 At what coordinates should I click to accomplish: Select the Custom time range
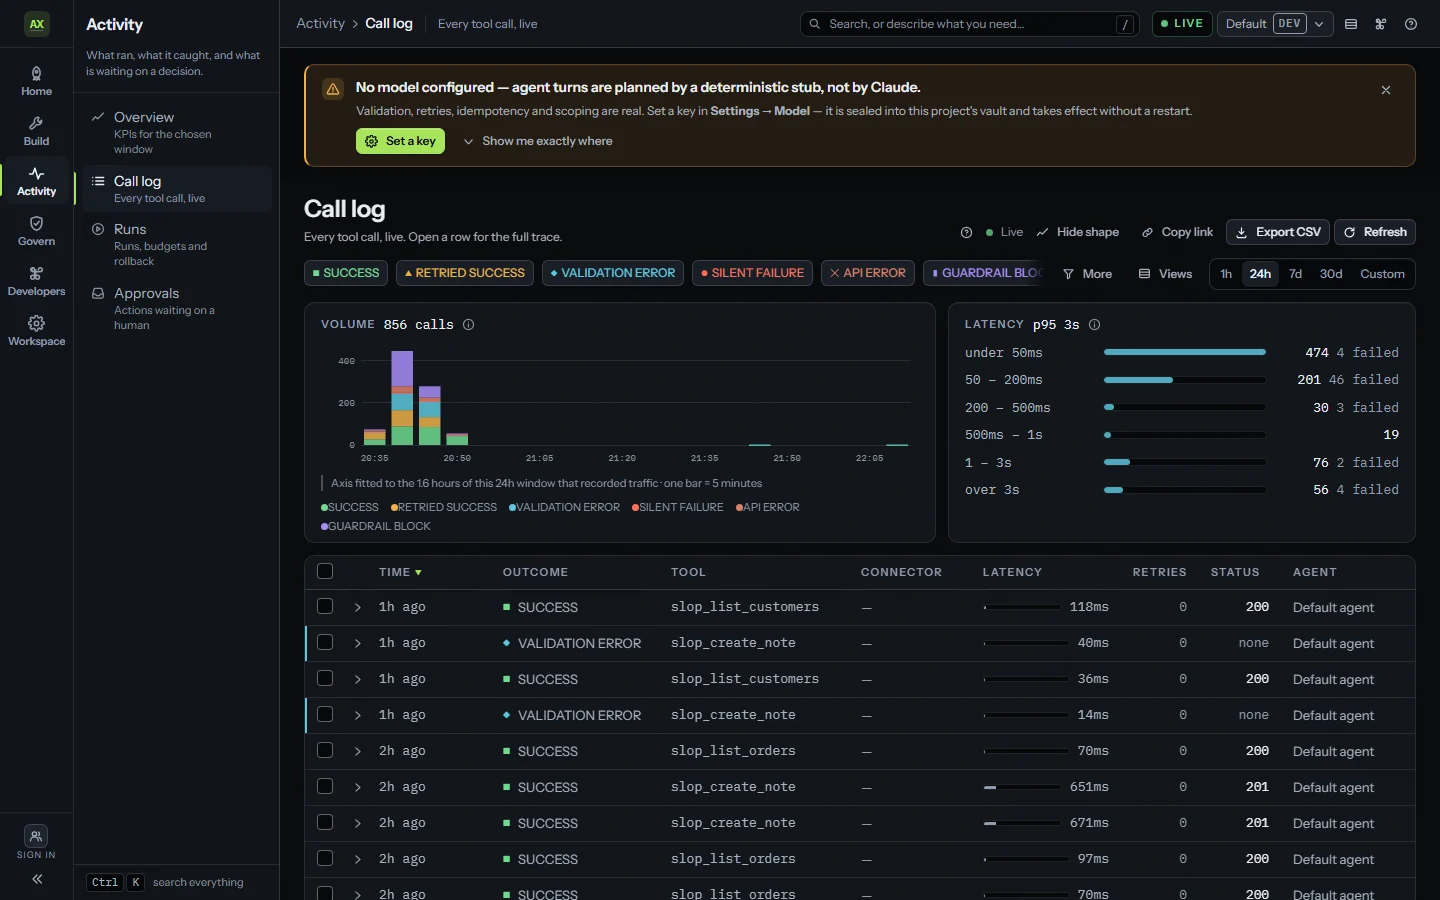coord(1382,274)
